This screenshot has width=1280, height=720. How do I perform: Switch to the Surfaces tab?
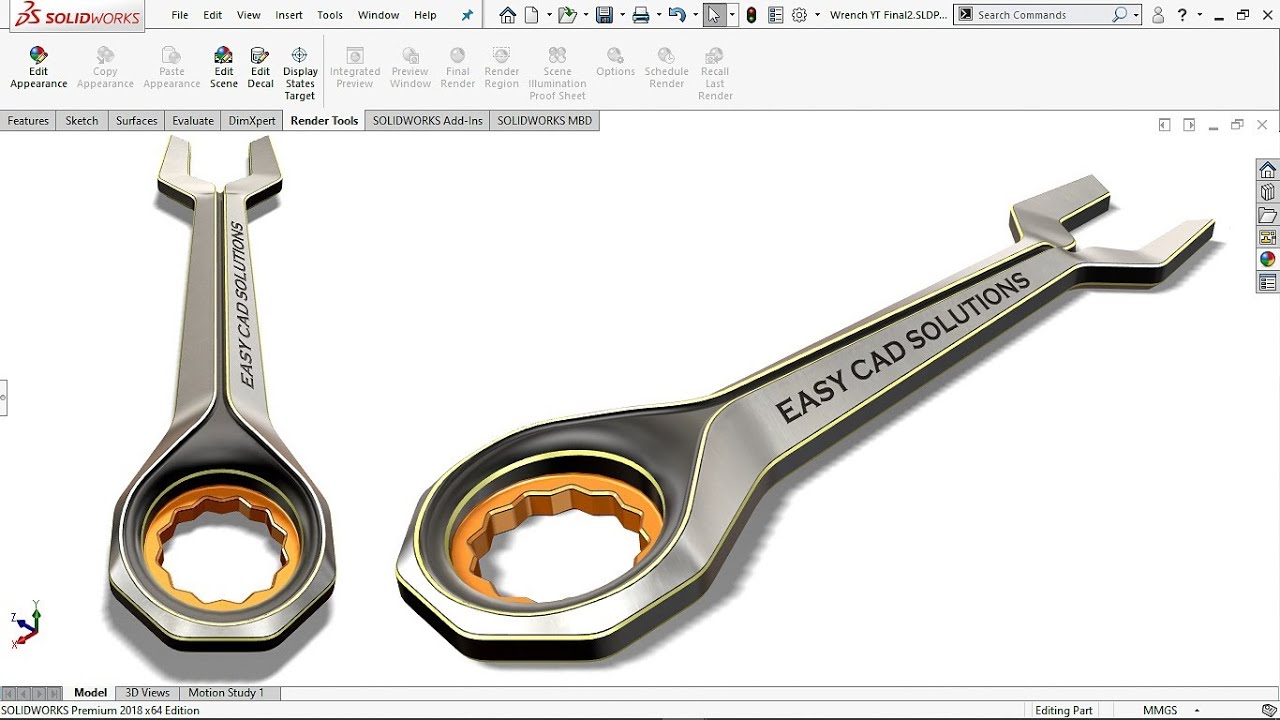(x=137, y=121)
